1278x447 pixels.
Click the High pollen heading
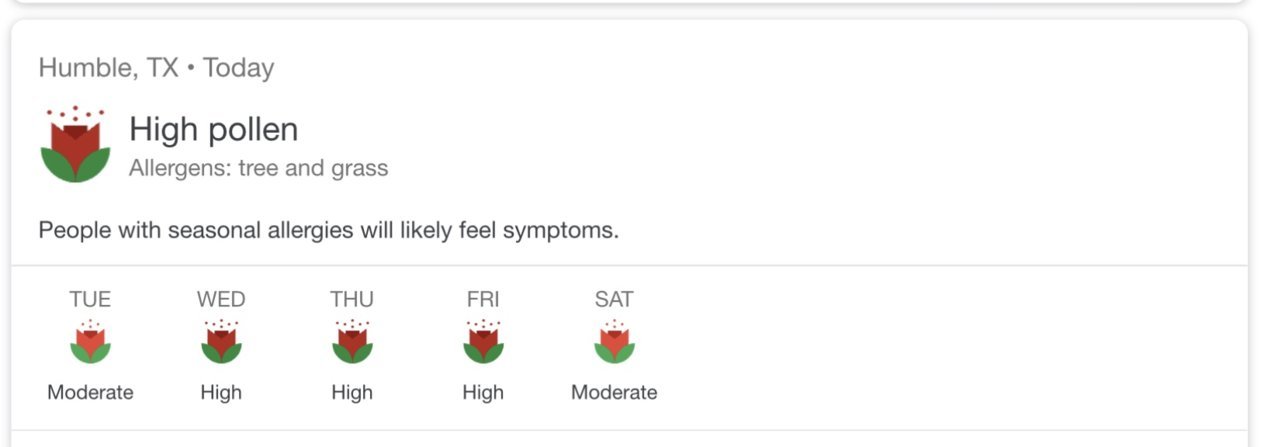(214, 130)
